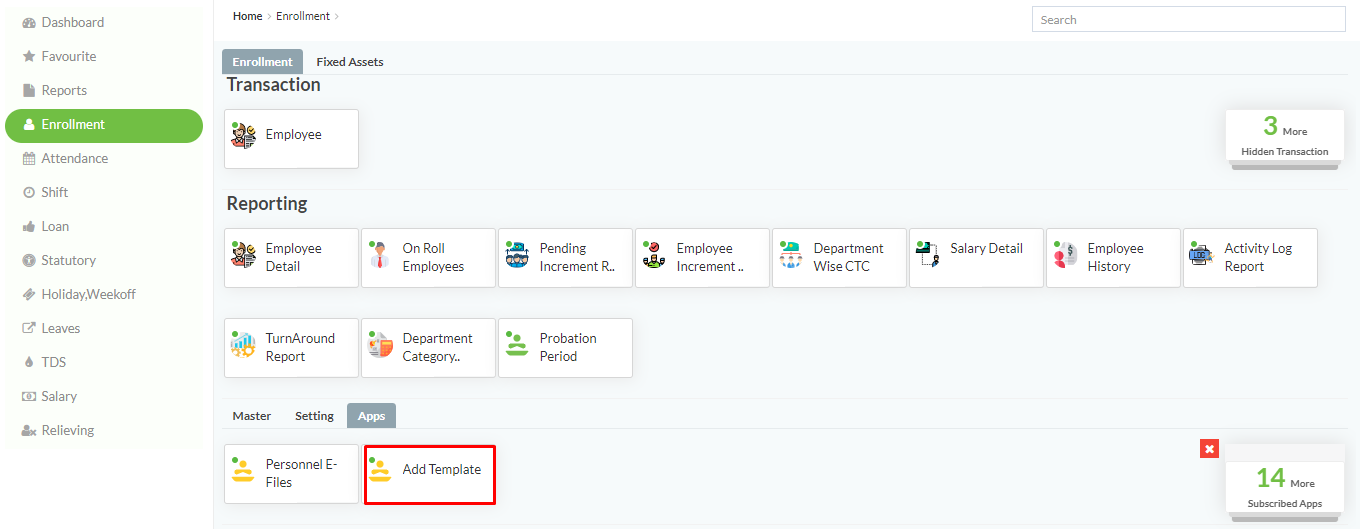Image resolution: width=1360 pixels, height=529 pixels.
Task: Close the subscribed apps panel with red X
Action: coord(1210,449)
